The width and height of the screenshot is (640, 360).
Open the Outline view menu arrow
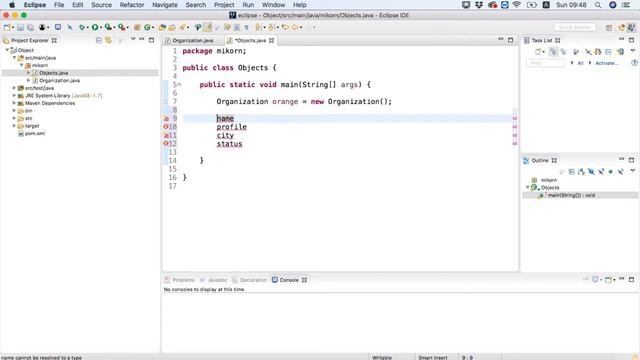click(x=633, y=171)
